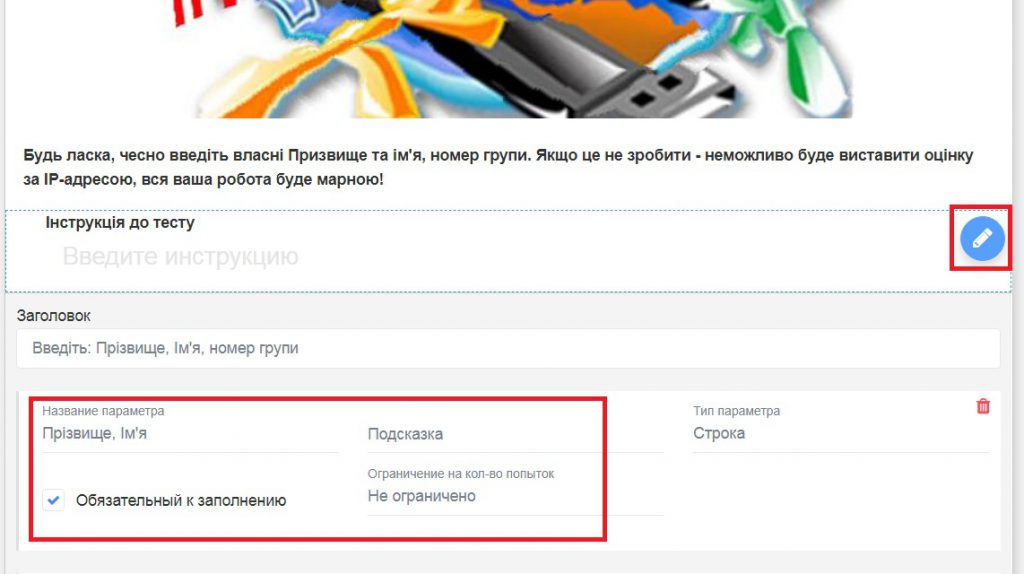1024x574 pixels.
Task: Click the 'Ограничение на кол-во попыток' label
Action: coord(461,473)
